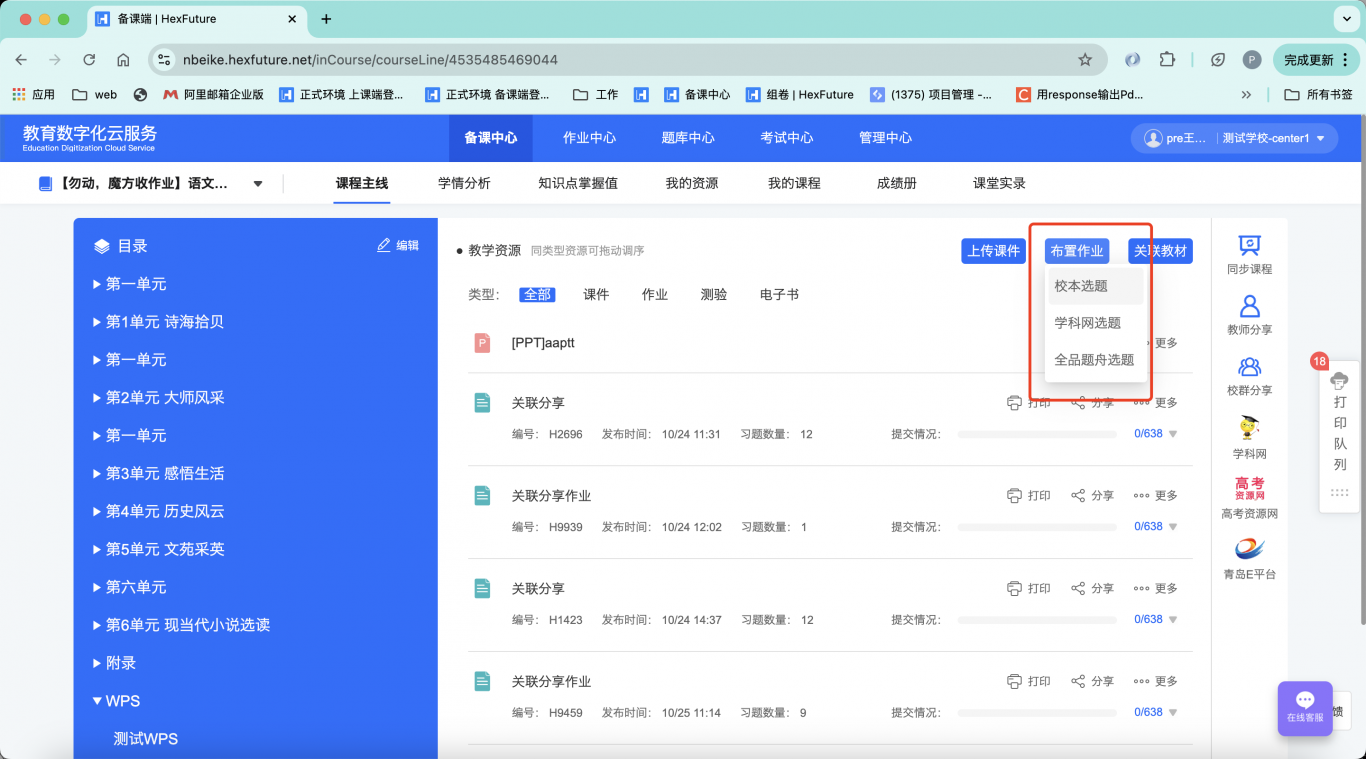Click the submission progress bar for H2696
The image size is (1366, 759).
(x=1037, y=435)
